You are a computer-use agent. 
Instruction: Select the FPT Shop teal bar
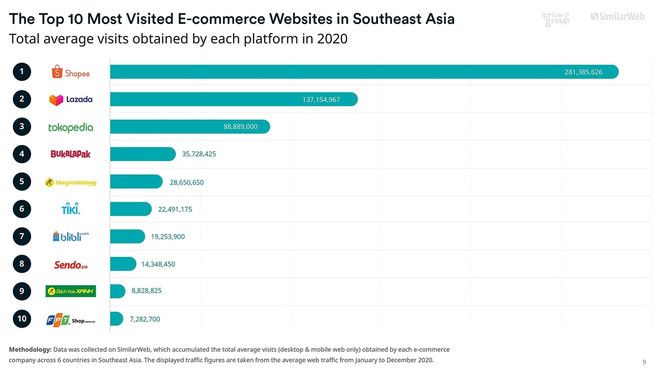[x=117, y=319]
